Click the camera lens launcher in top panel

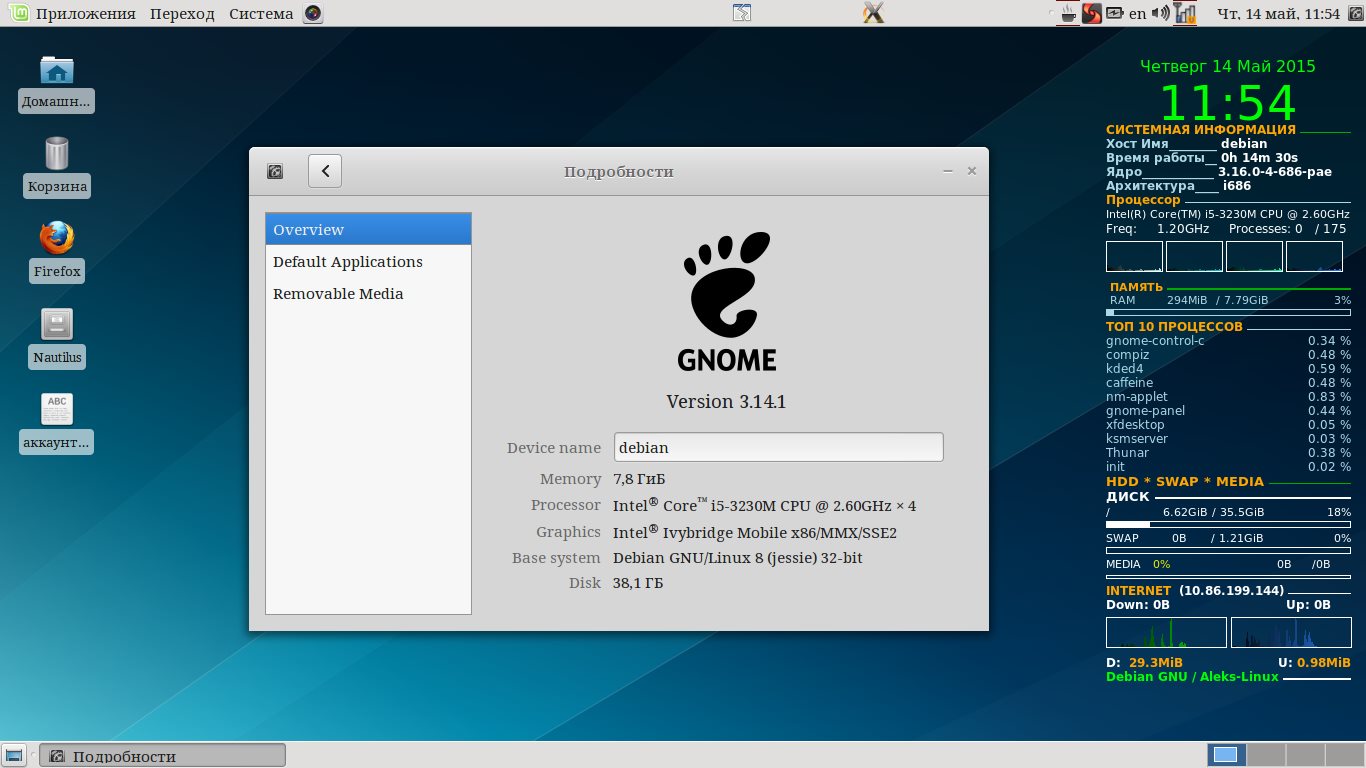[x=314, y=14]
